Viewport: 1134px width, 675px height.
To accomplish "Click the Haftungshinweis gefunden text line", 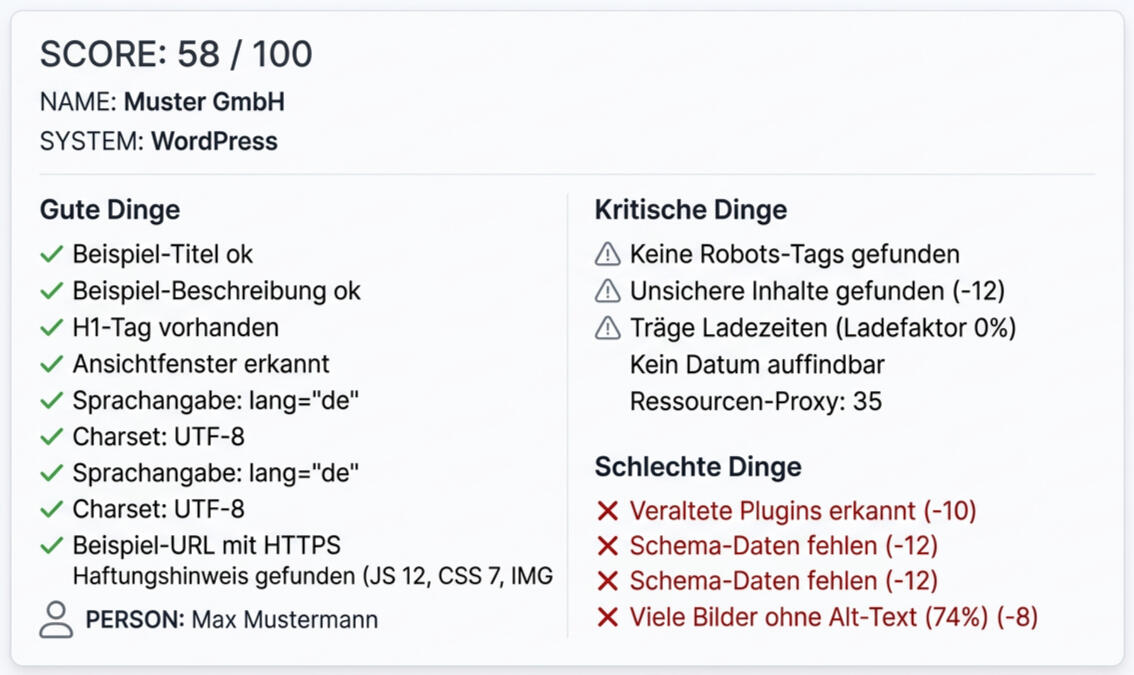I will point(312,576).
